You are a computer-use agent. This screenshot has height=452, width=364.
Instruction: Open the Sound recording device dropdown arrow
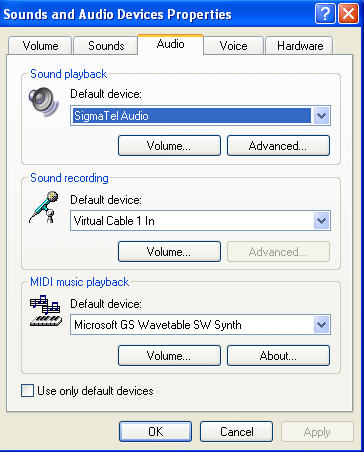(x=321, y=220)
